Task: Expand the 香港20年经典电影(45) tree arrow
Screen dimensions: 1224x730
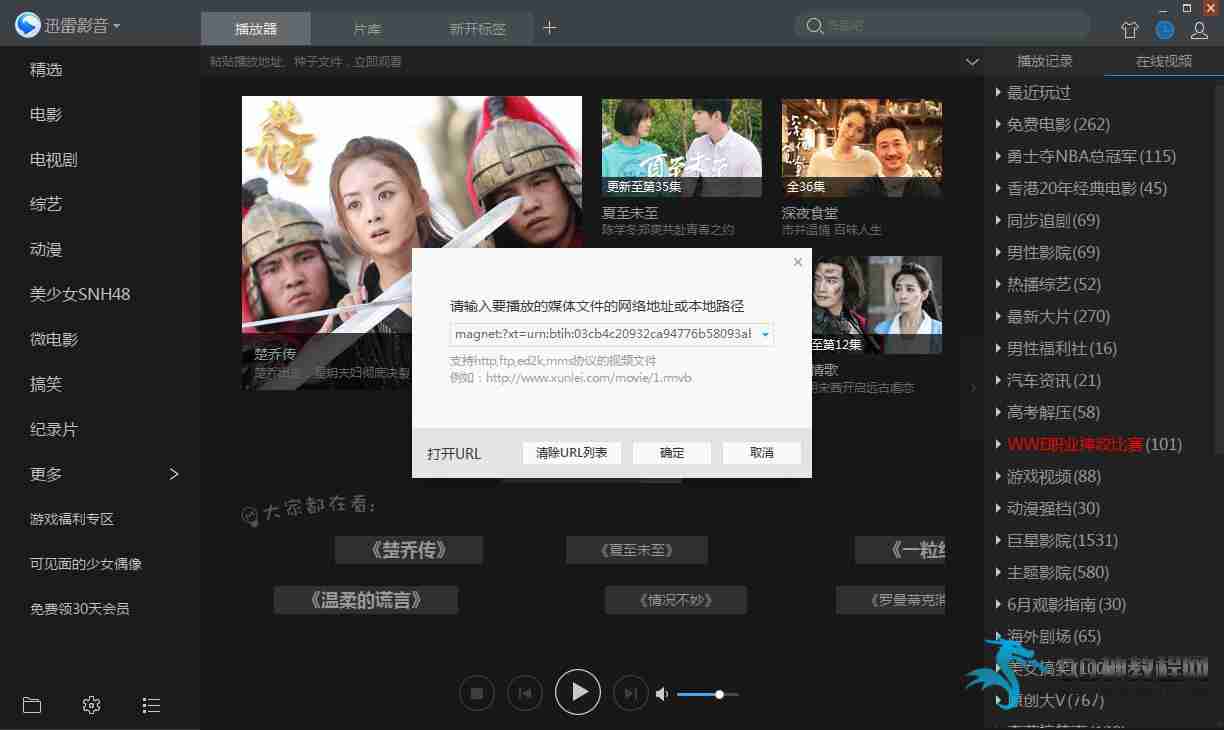Action: tap(998, 188)
